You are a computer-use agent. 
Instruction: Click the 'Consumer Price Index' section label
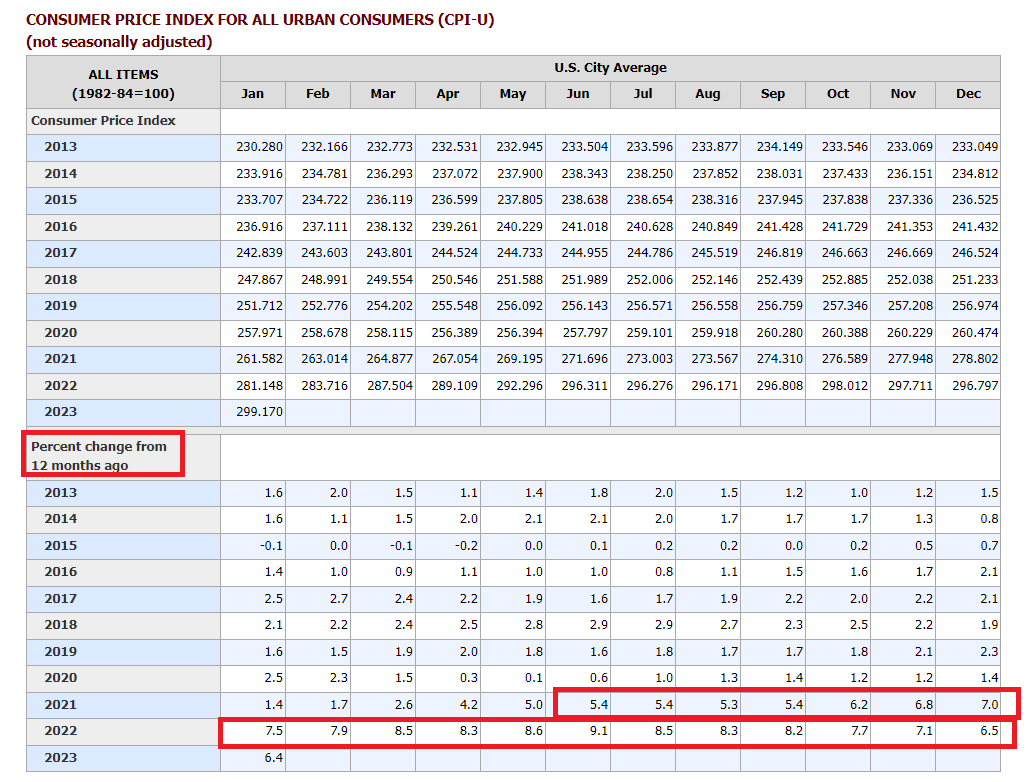(x=103, y=121)
